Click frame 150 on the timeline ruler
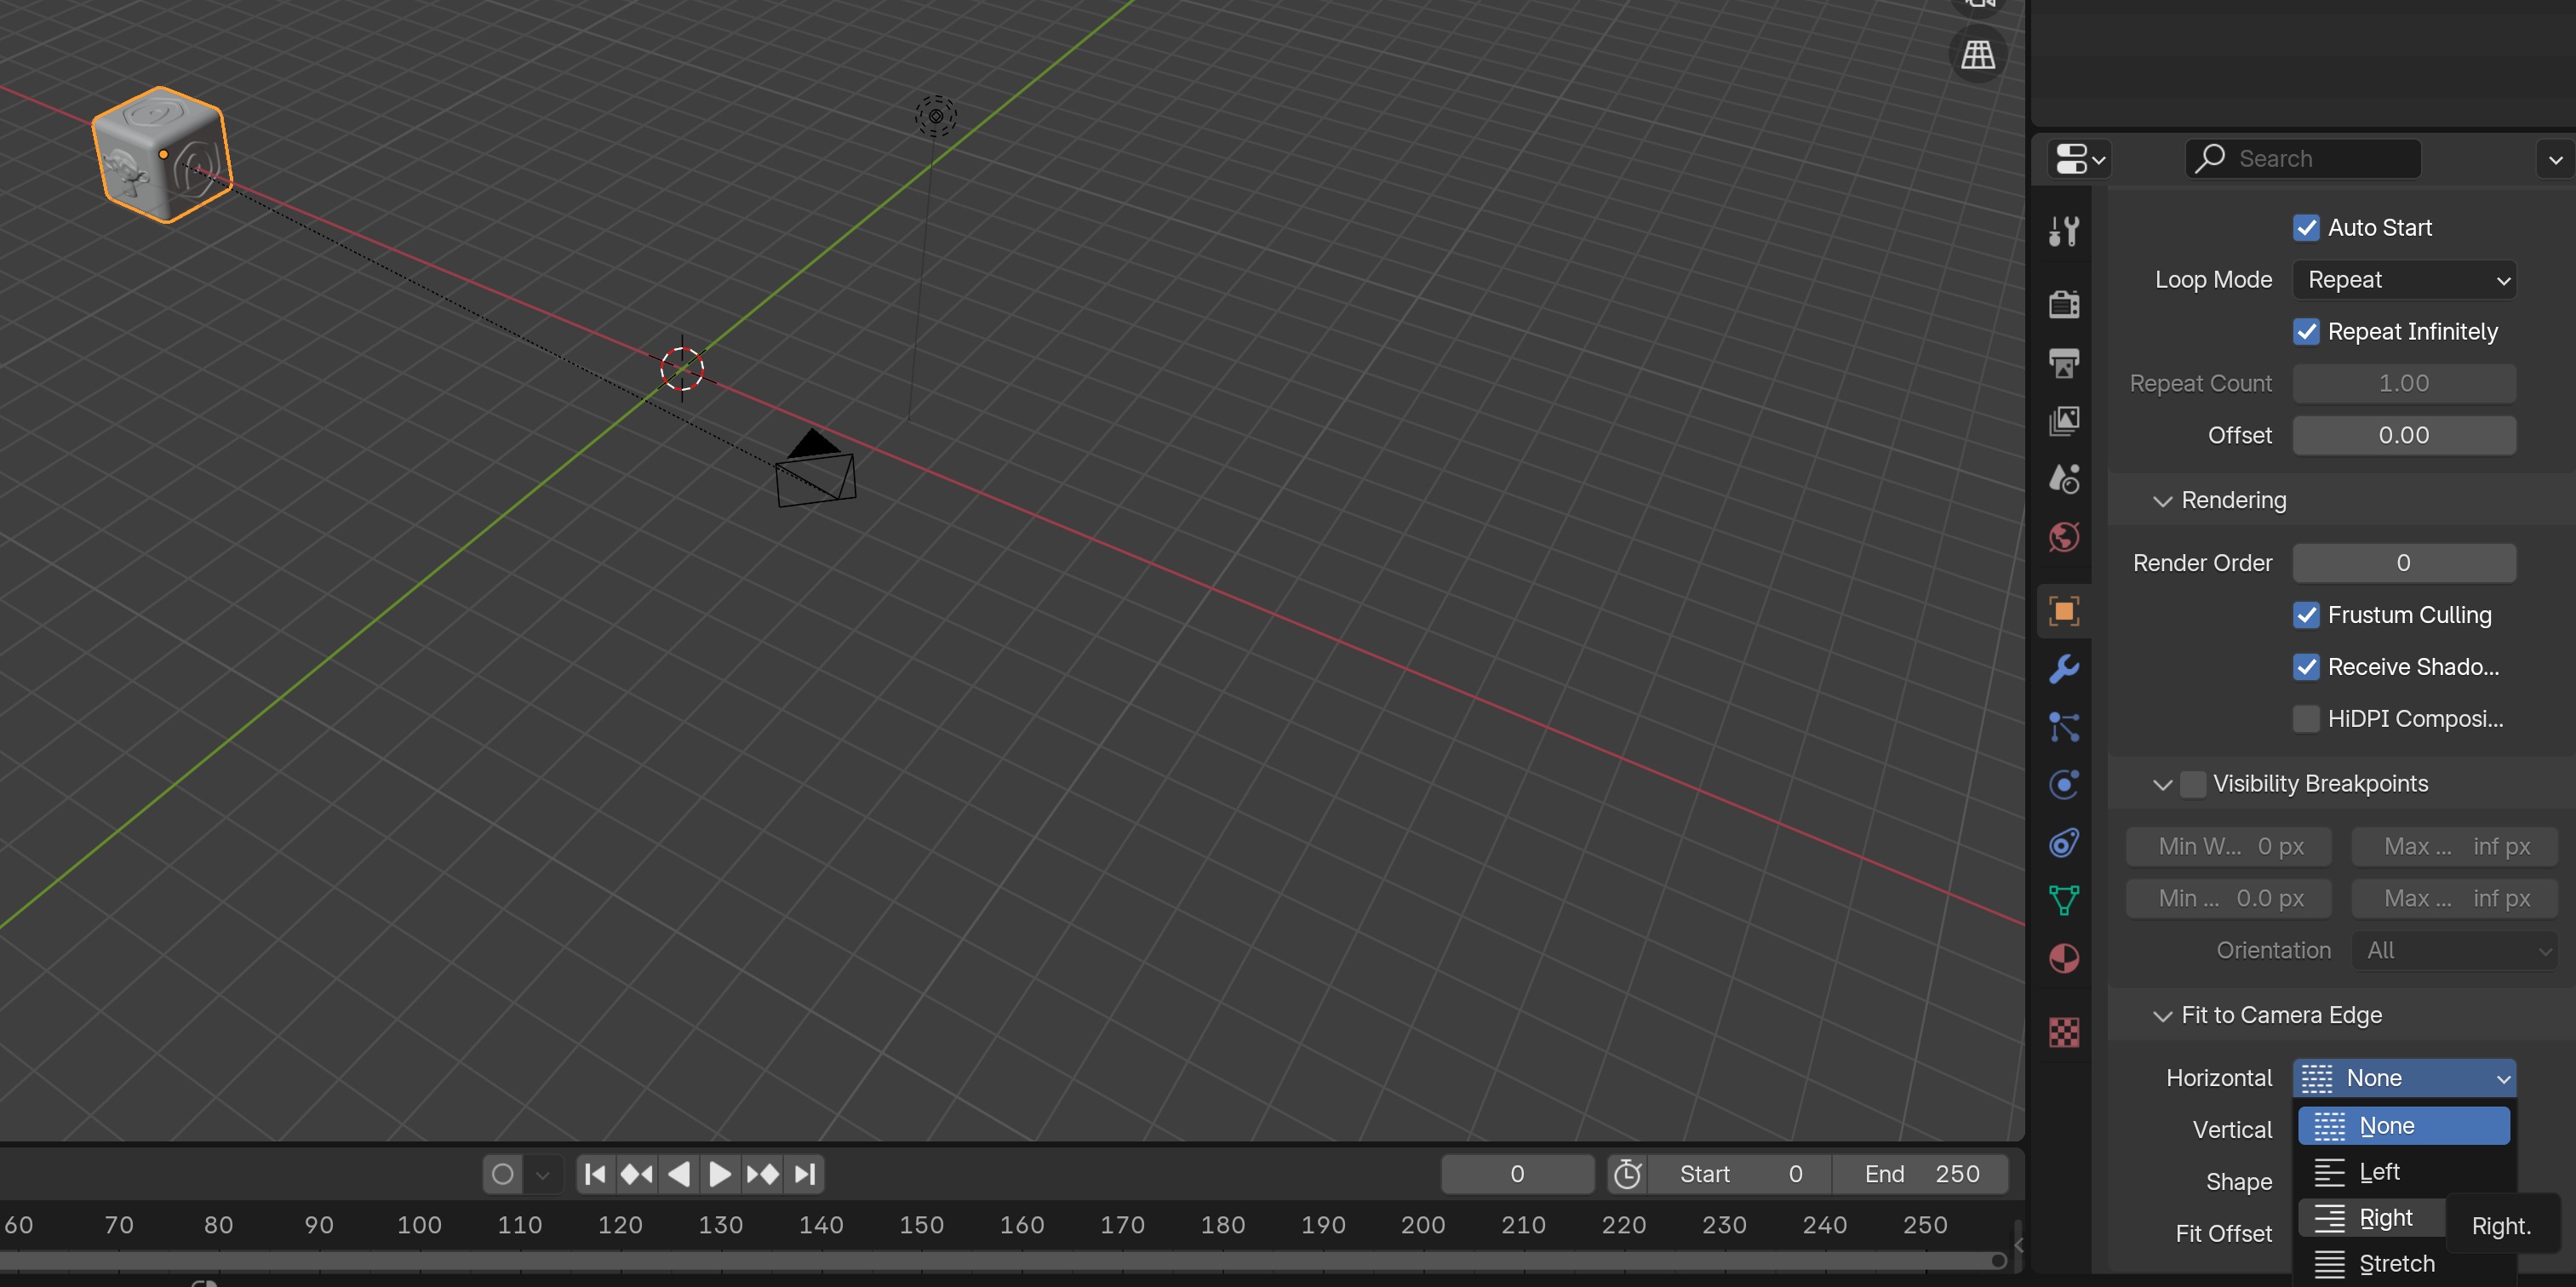2576x1287 pixels. 921,1225
